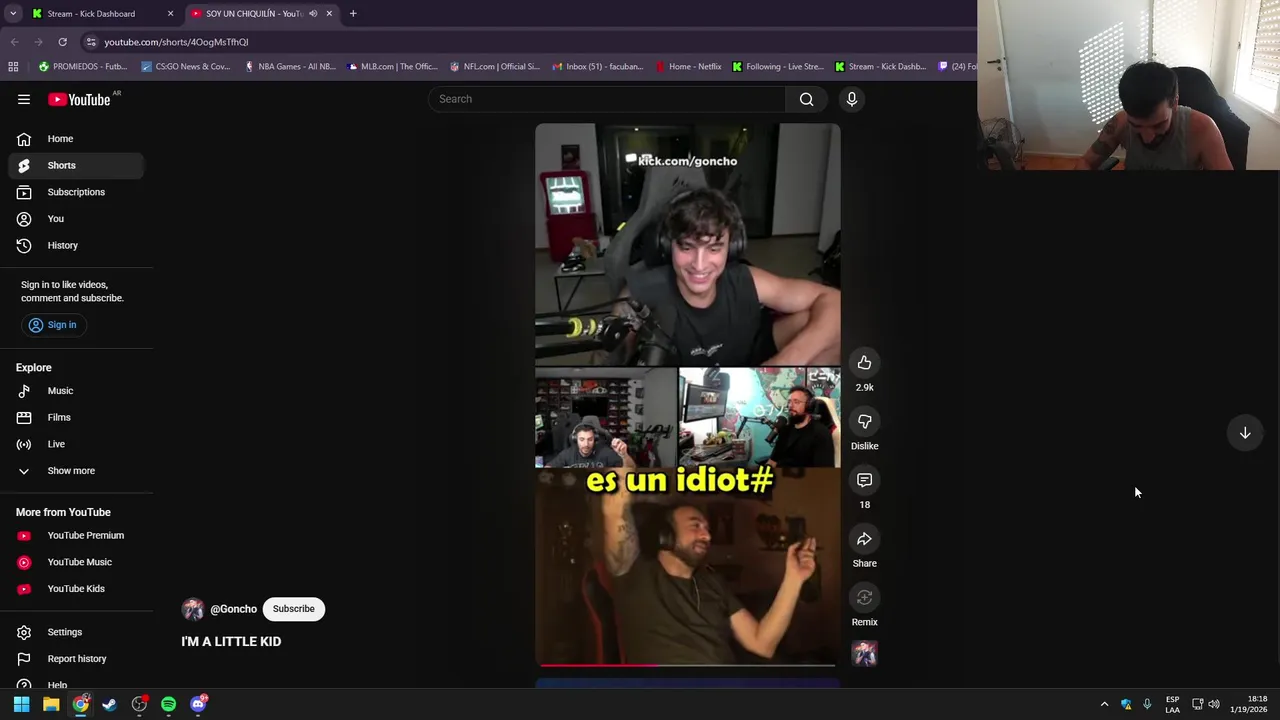Subscribe to the Goncho channel
This screenshot has width=1280, height=720.
[x=293, y=609]
